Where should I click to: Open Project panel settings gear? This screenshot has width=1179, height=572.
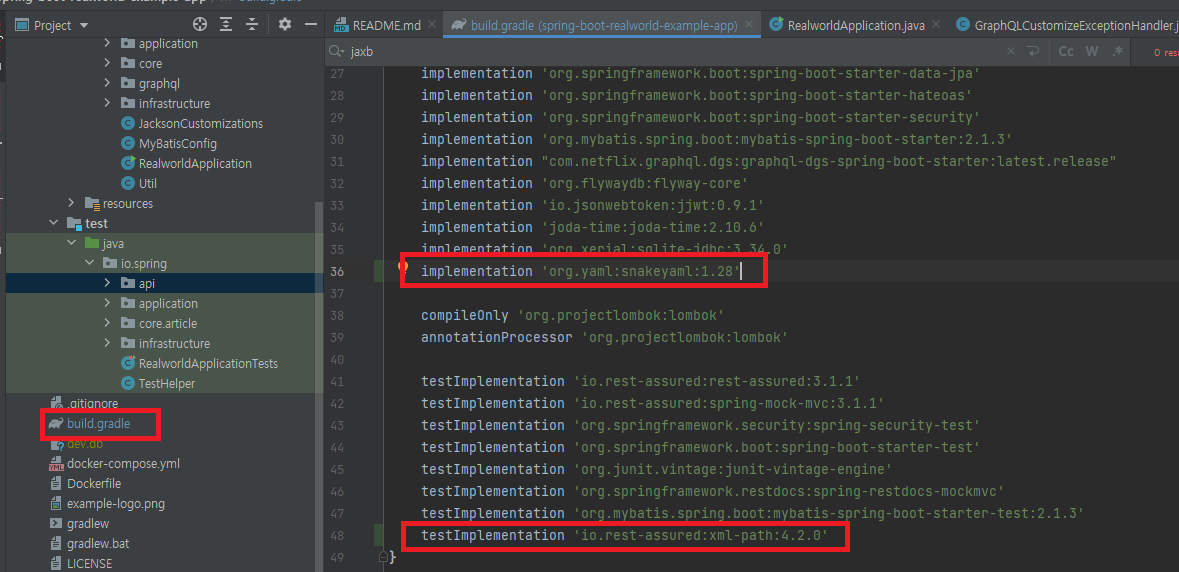284,25
